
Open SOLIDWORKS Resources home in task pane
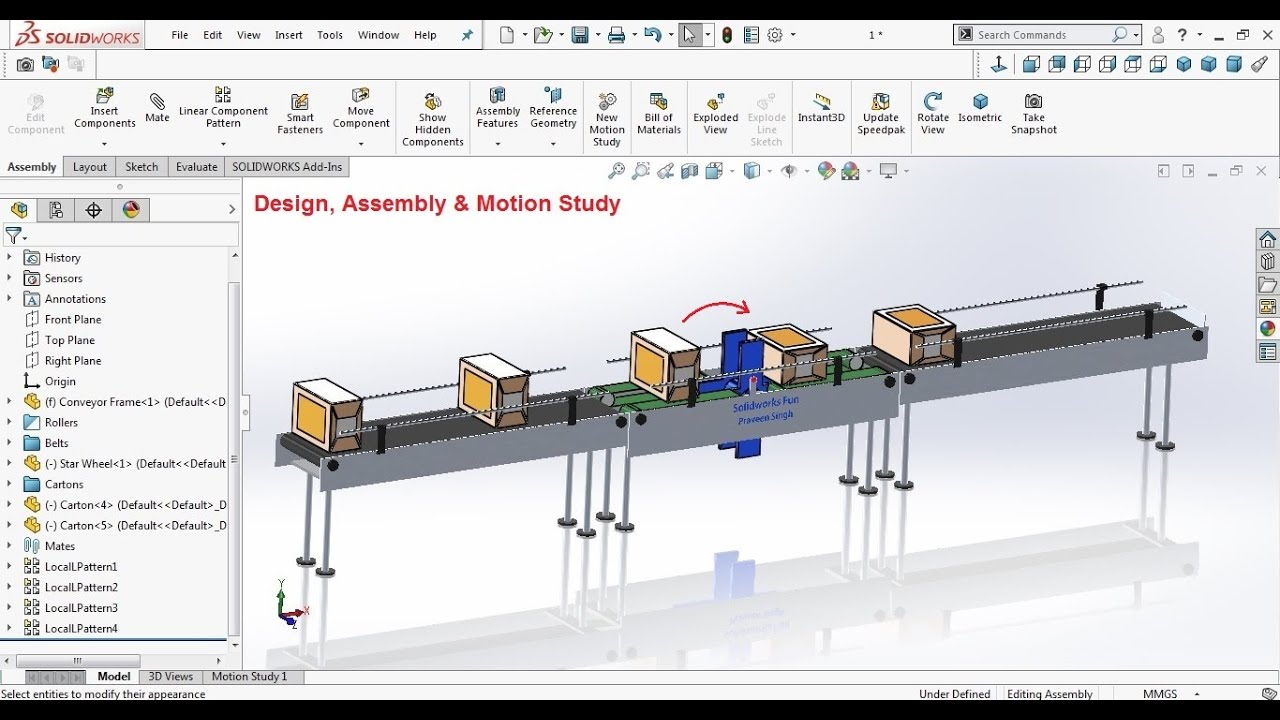(x=1267, y=240)
